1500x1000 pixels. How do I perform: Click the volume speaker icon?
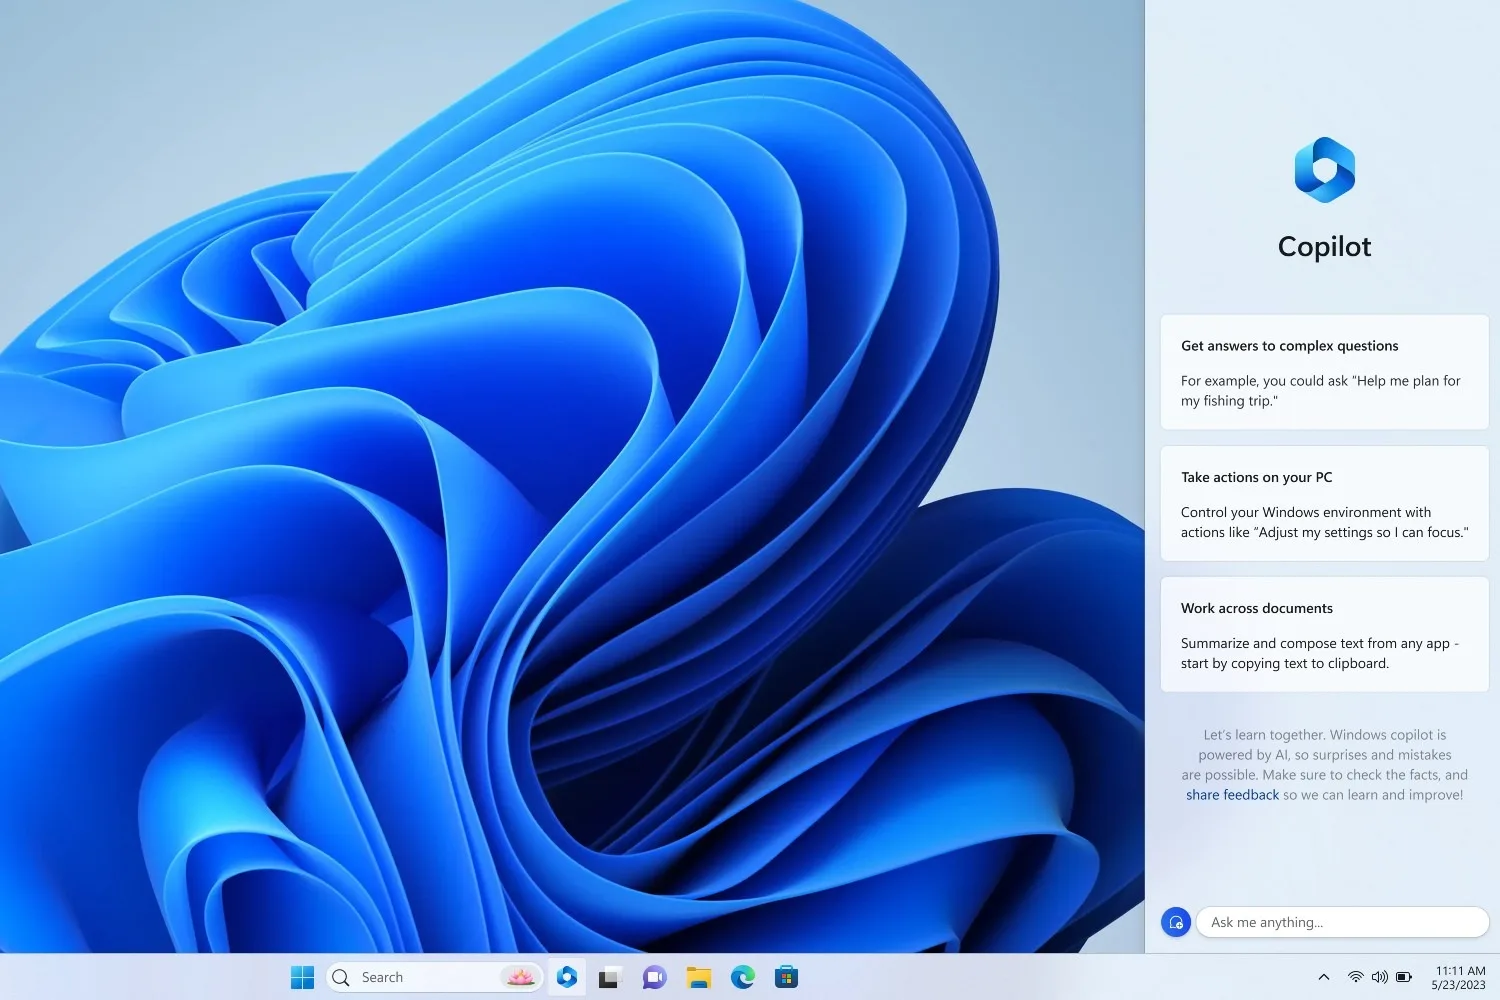pos(1380,977)
